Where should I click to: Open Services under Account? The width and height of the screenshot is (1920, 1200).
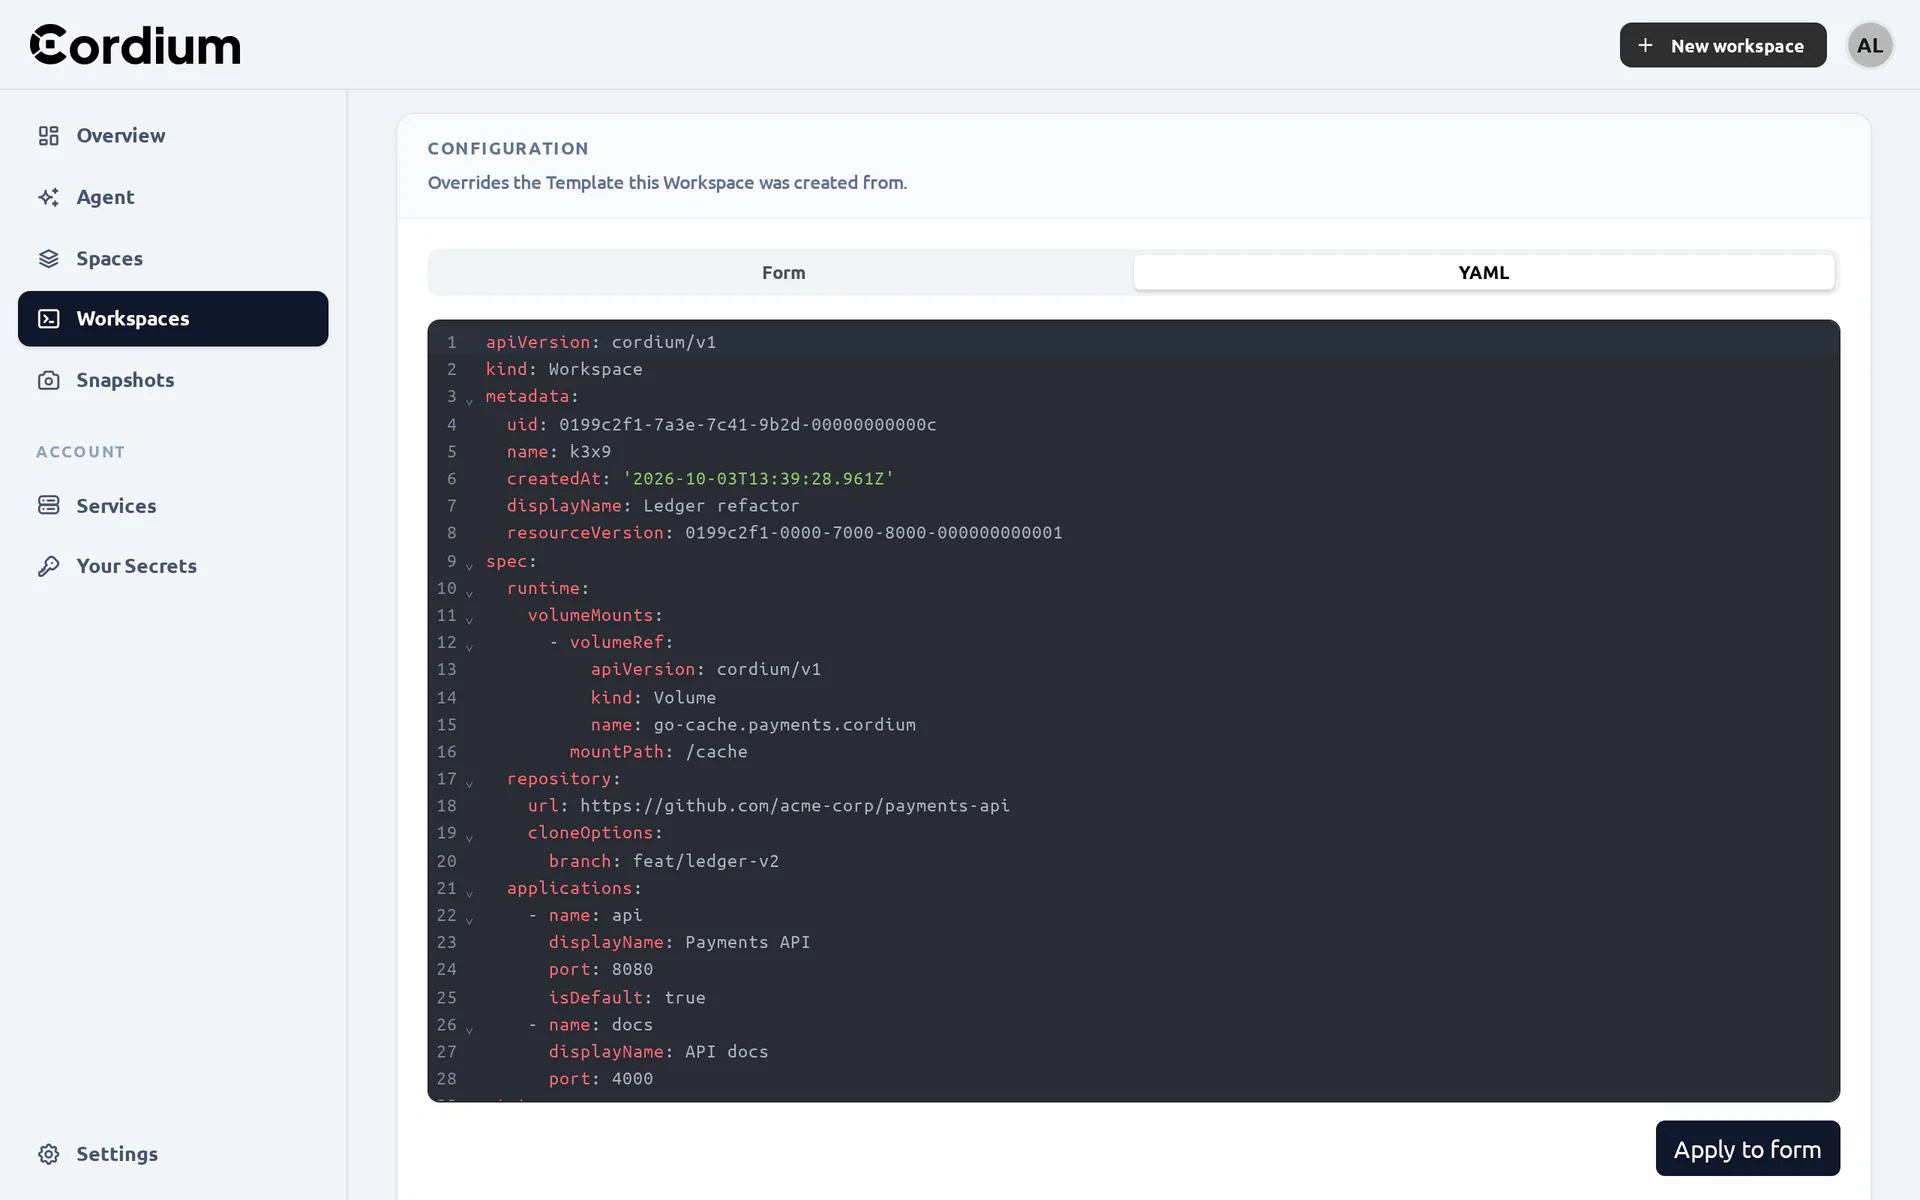[173, 505]
